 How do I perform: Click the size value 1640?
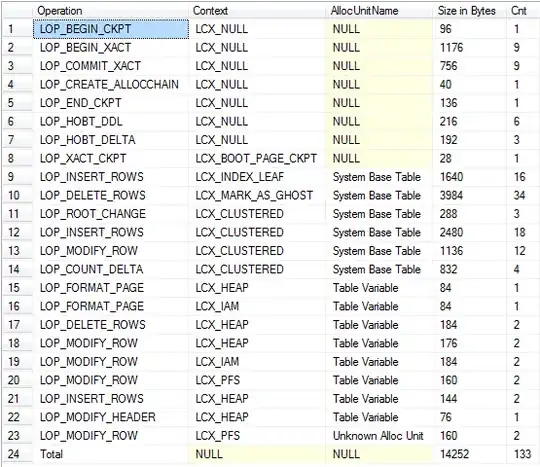tap(451, 177)
